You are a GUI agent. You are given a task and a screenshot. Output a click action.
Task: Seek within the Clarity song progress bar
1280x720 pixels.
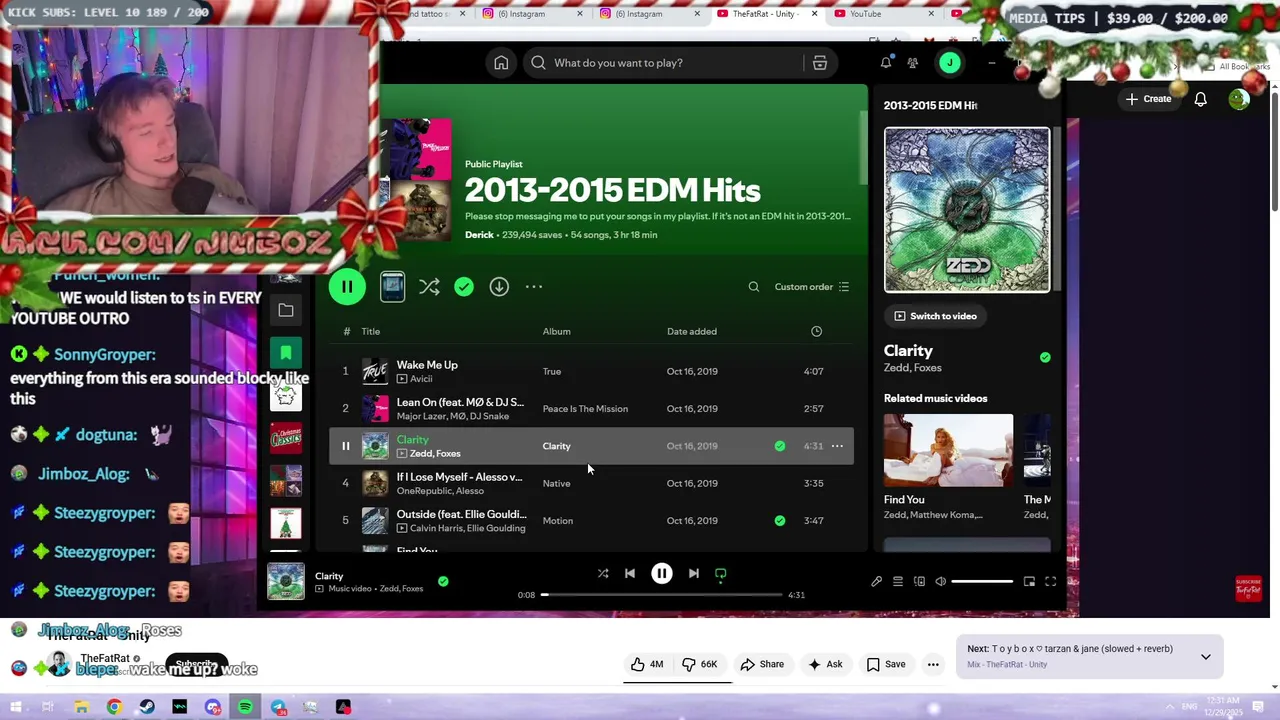click(662, 595)
